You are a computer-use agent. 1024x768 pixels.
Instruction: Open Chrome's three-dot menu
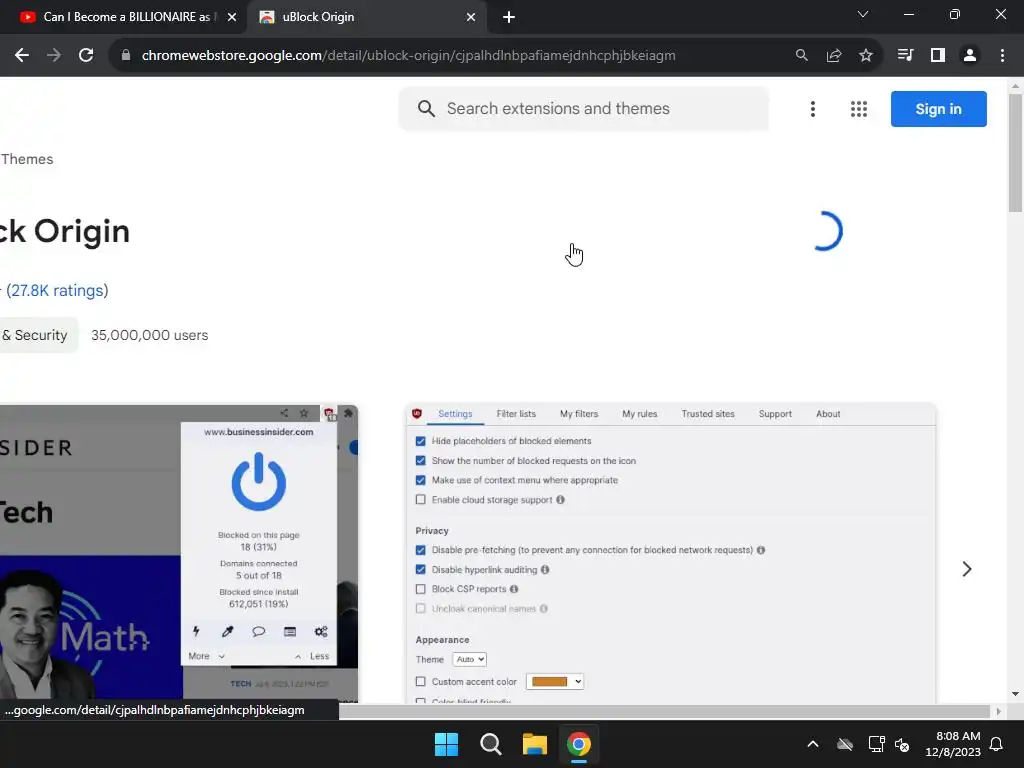point(1002,56)
